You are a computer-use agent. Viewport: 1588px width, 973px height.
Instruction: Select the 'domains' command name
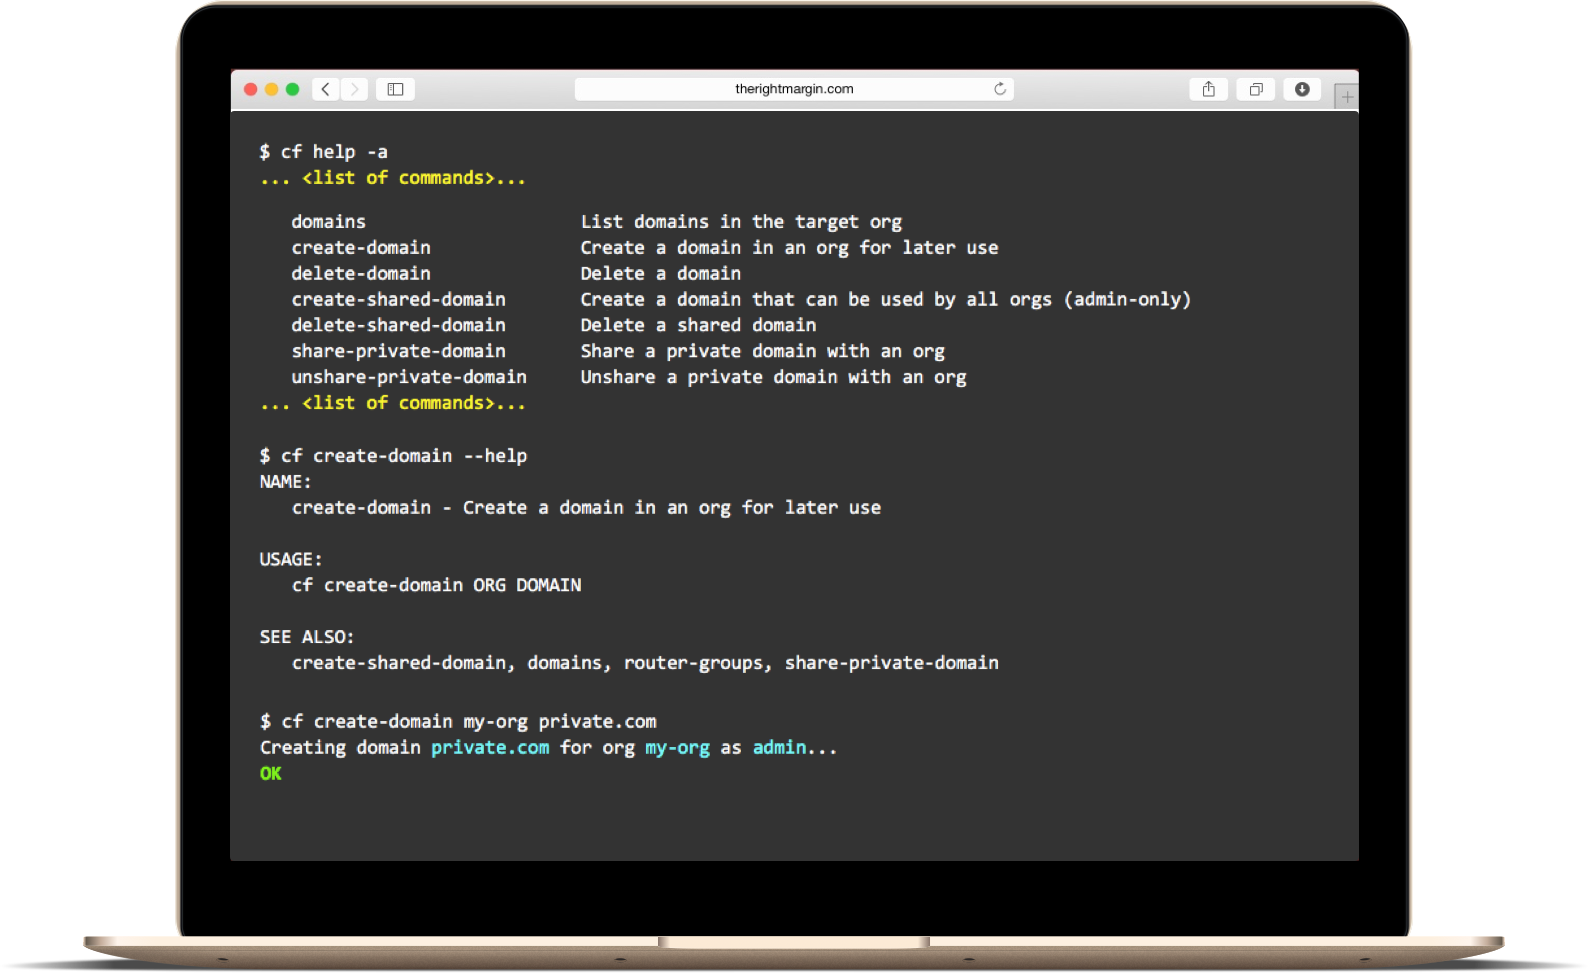pos(329,222)
